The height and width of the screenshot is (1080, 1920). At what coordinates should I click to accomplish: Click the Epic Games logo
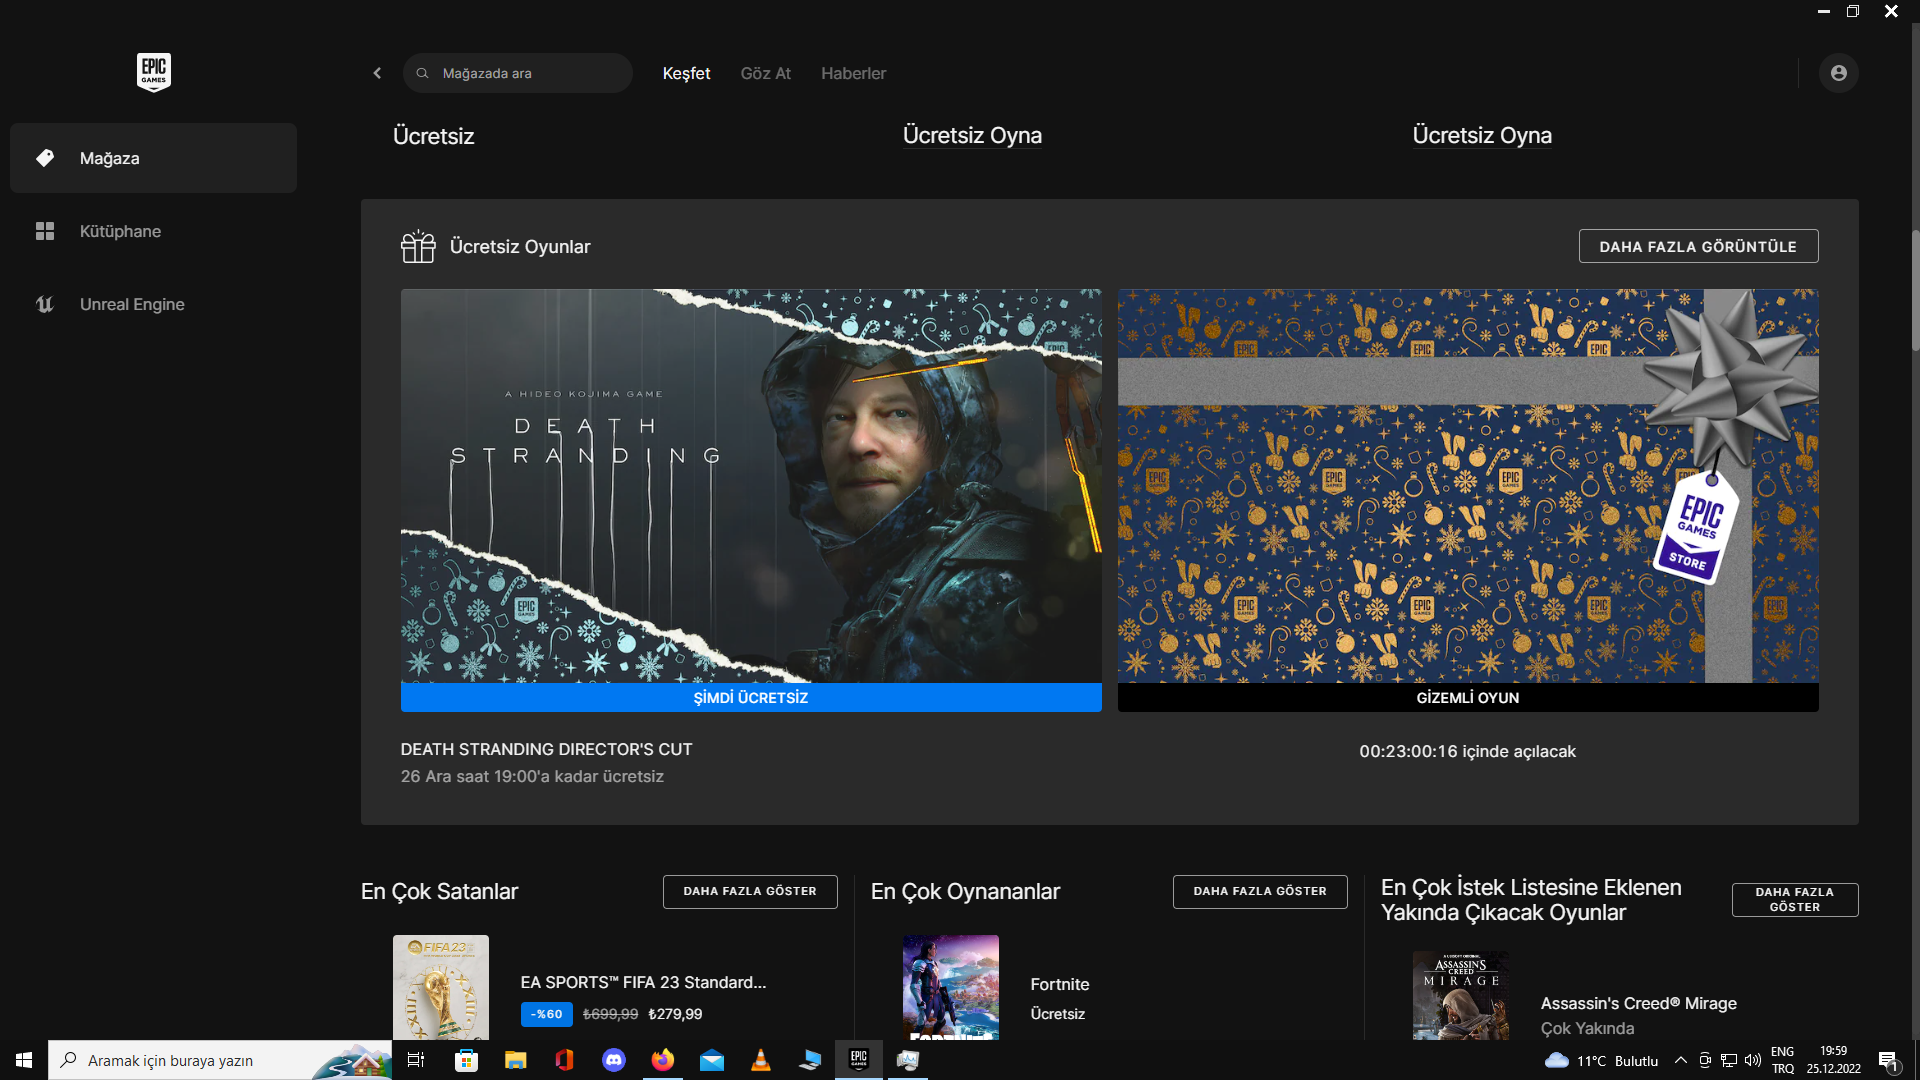coord(154,72)
